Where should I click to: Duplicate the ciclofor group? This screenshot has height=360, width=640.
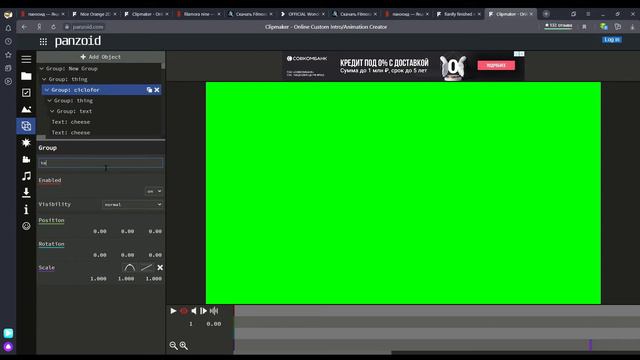pyautogui.click(x=149, y=90)
